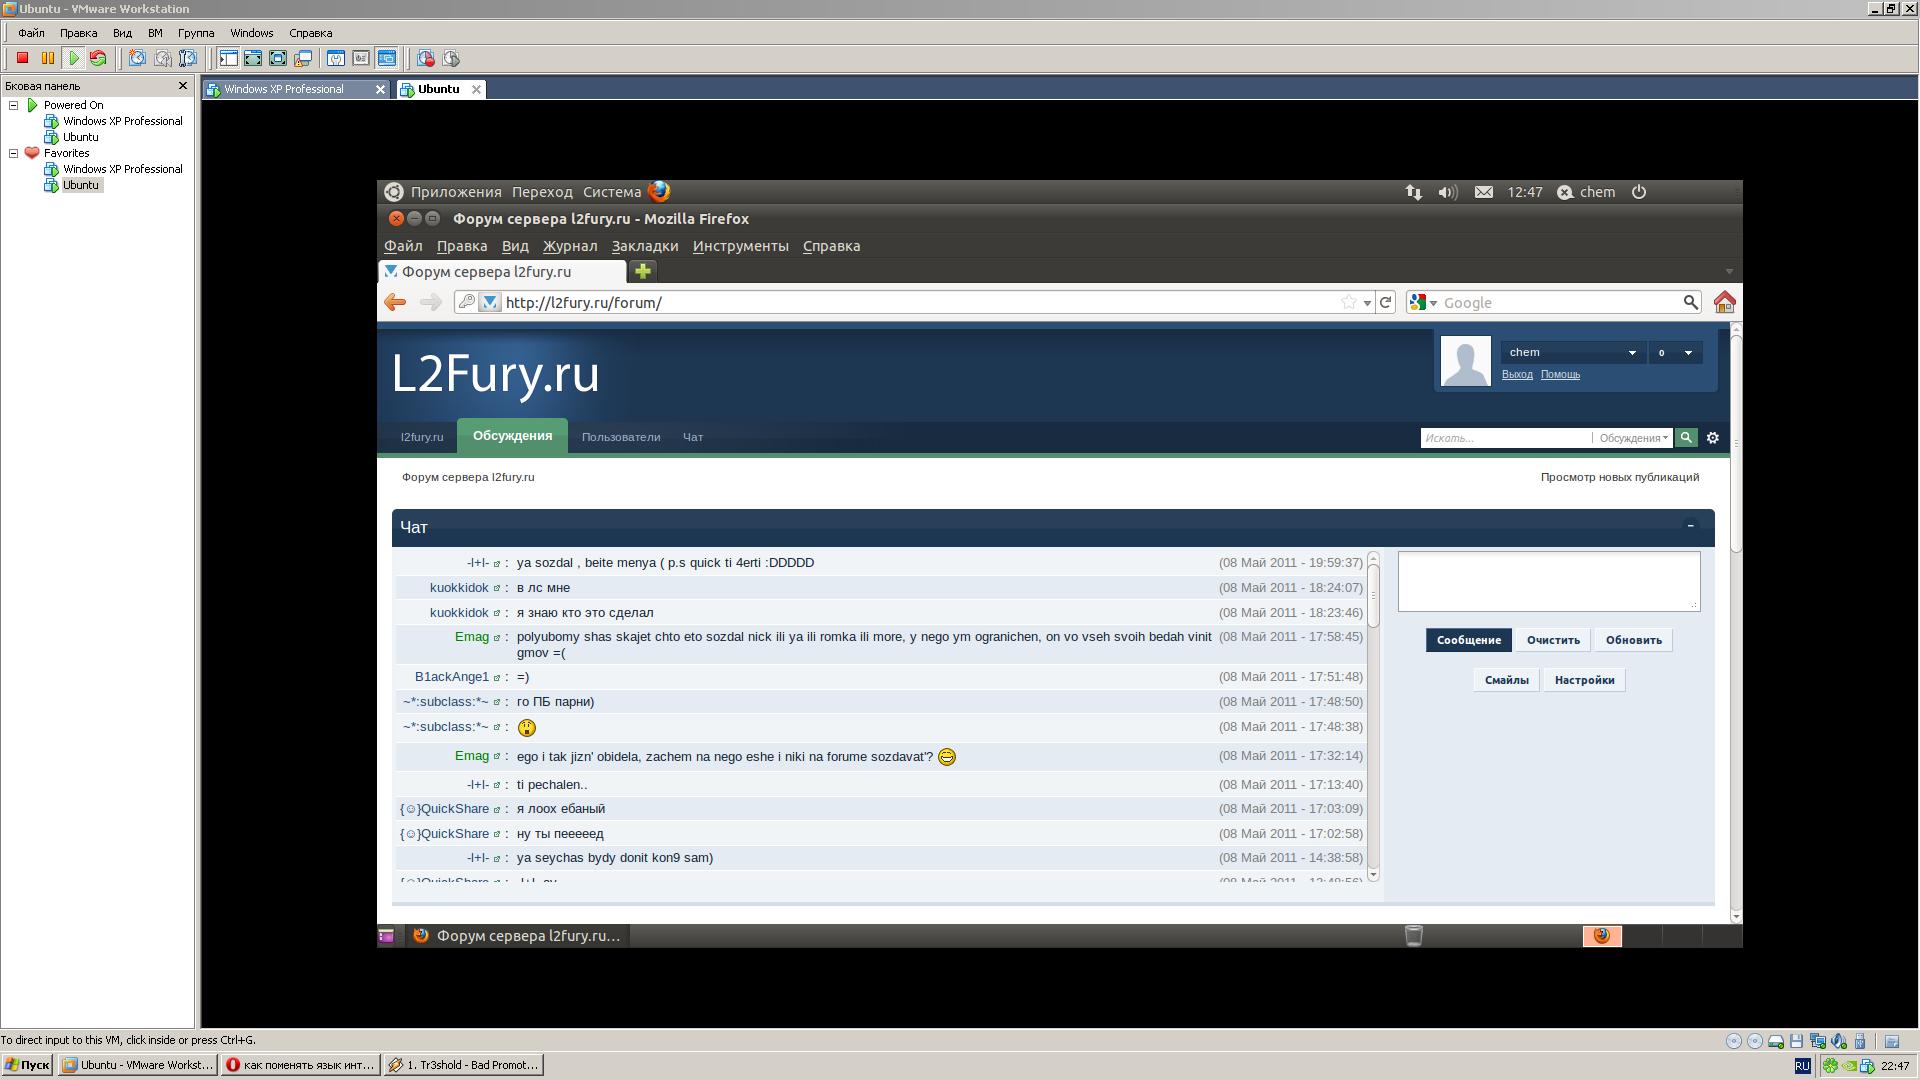Click the green Power On VM icon

pyautogui.click(x=73, y=58)
